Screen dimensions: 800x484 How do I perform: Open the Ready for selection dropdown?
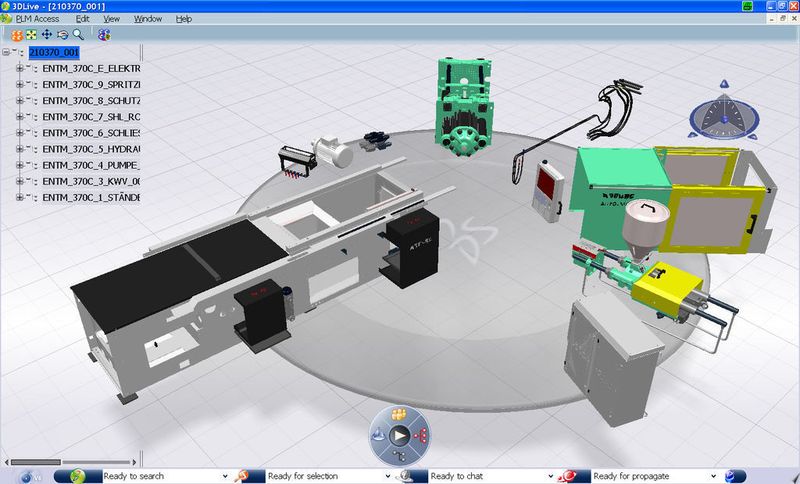[388, 476]
